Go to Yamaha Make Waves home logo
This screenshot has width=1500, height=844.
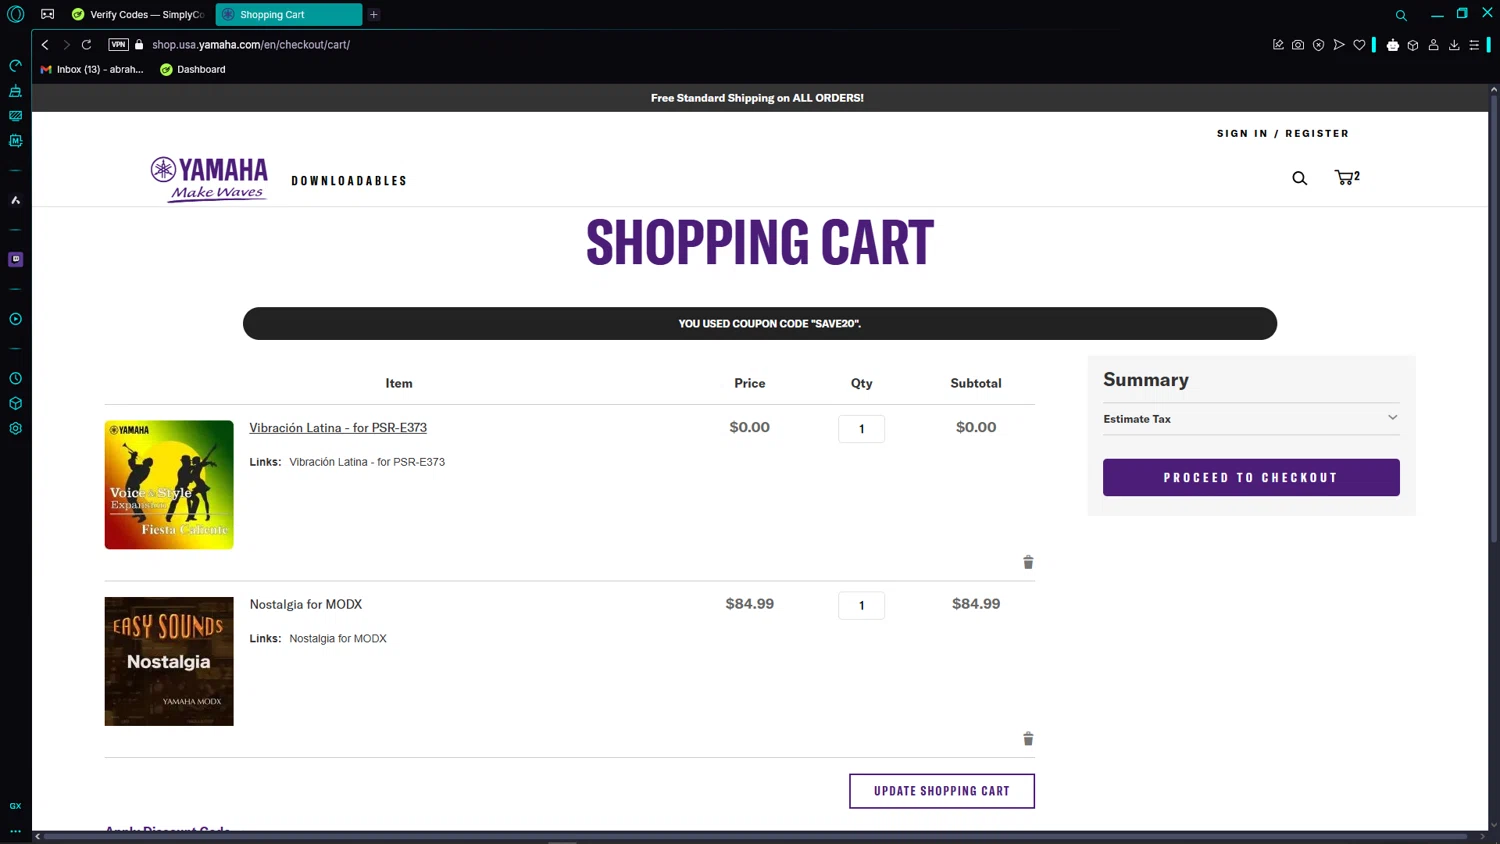click(209, 179)
